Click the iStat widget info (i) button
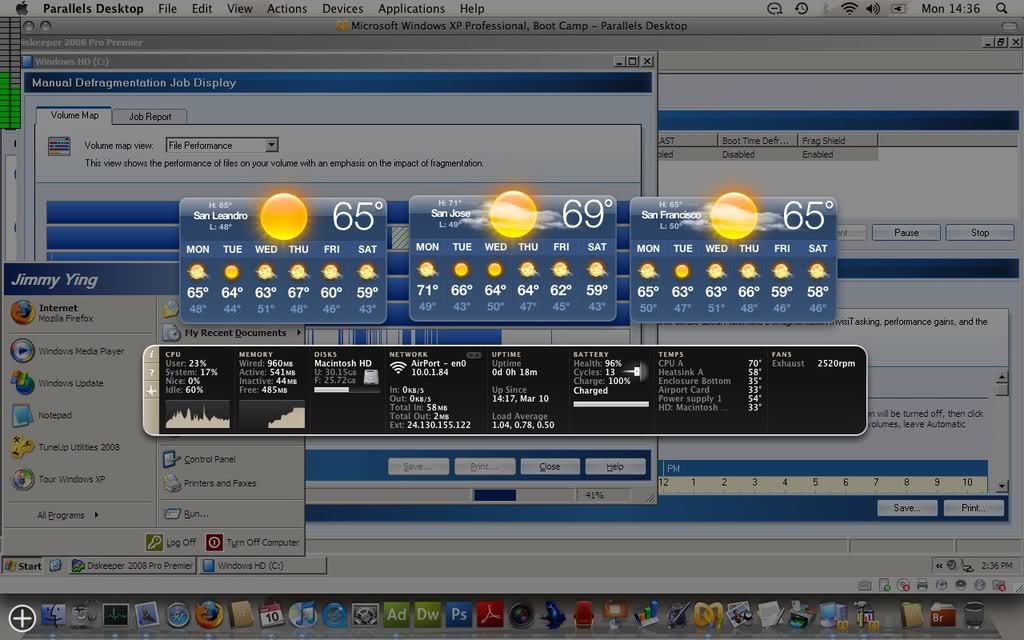The image size is (1024, 640). [x=152, y=354]
